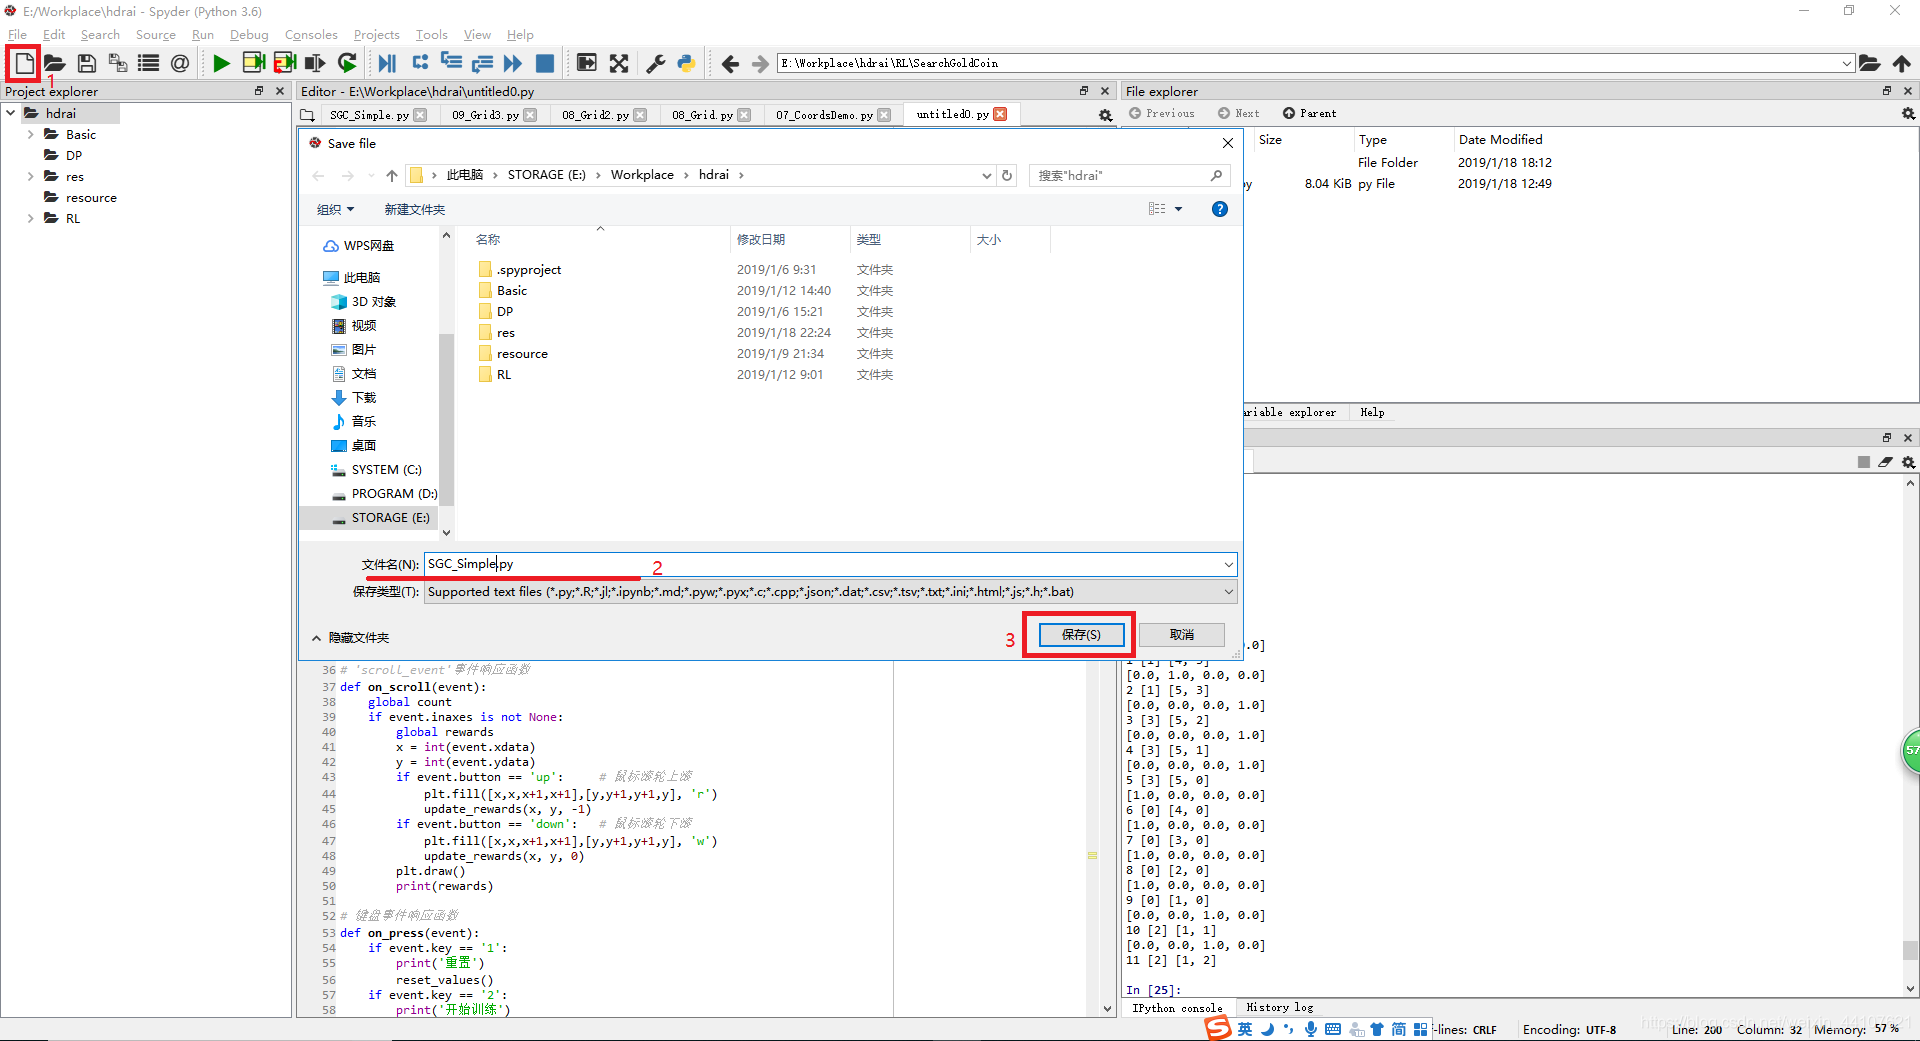
Task: Switch to 09_Grid3.py editor tab
Action: click(485, 115)
